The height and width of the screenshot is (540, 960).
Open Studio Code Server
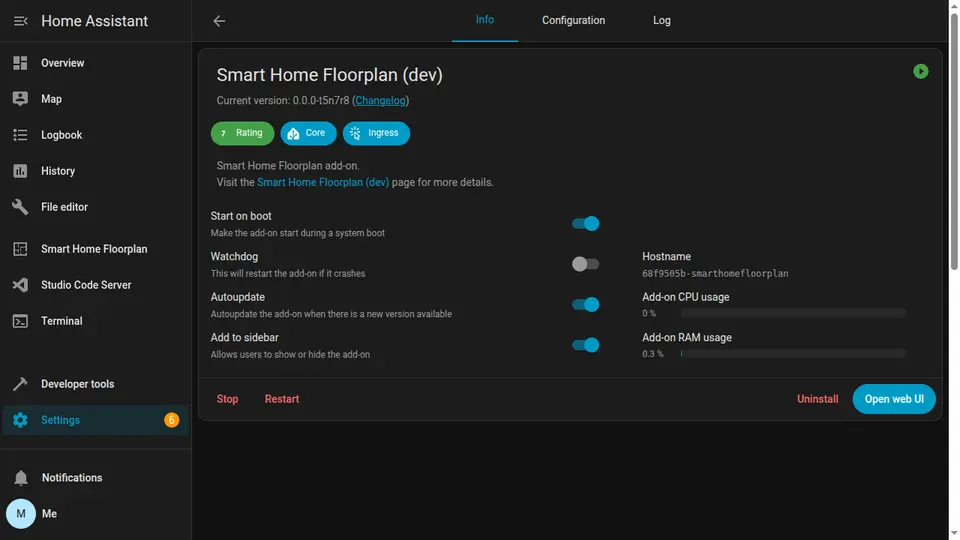coord(96,285)
